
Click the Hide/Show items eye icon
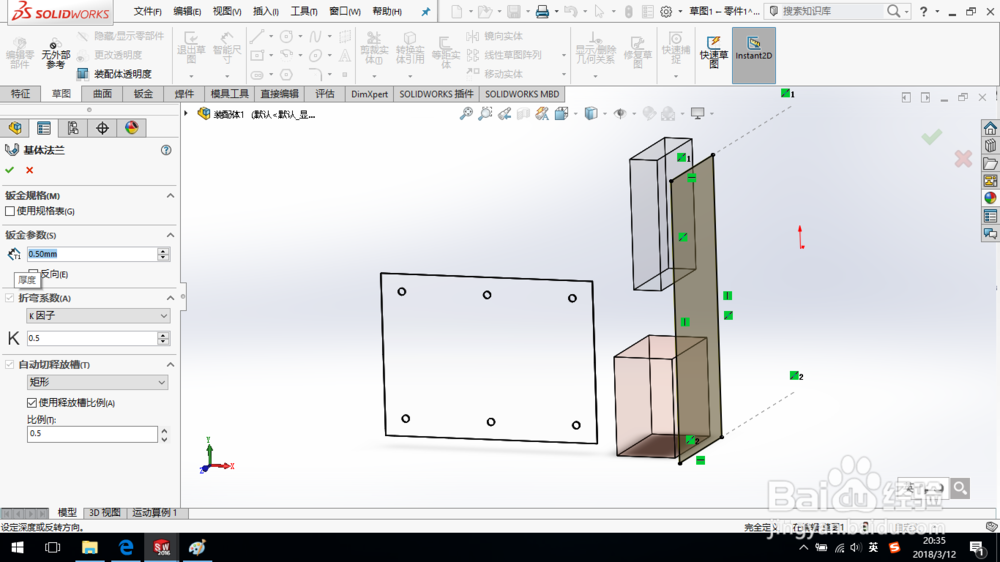point(619,114)
